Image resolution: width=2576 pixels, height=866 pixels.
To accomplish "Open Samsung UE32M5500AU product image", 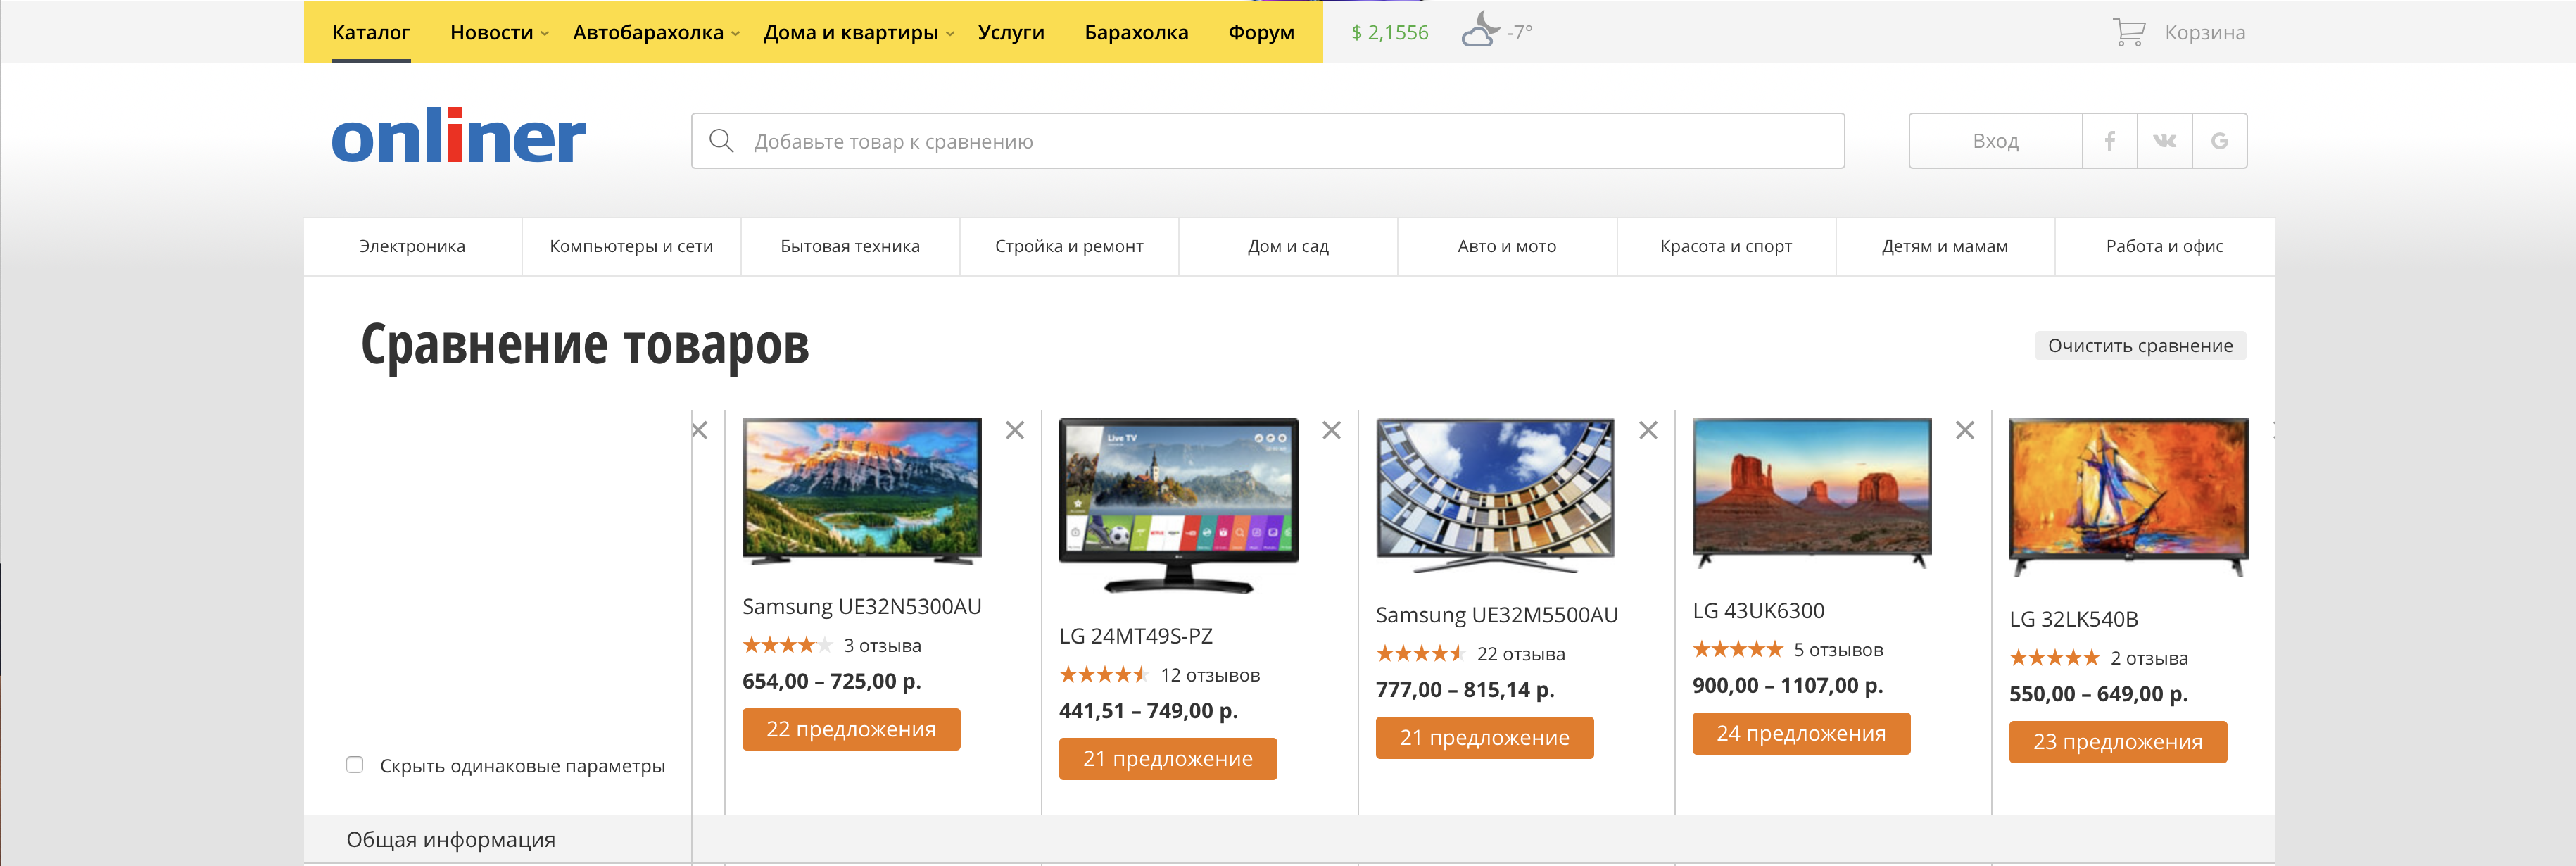I will (x=1495, y=495).
